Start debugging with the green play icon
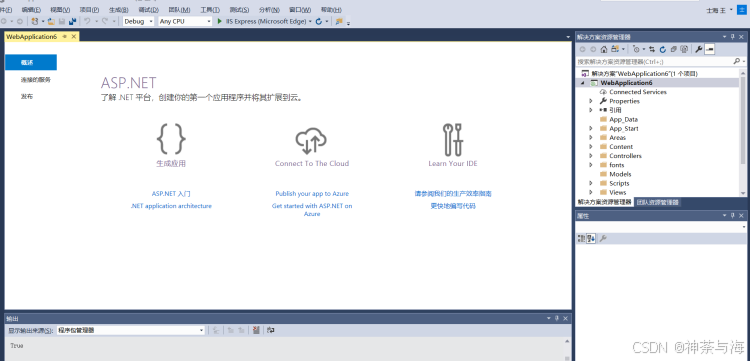This screenshot has width=751, height=361. pos(220,21)
